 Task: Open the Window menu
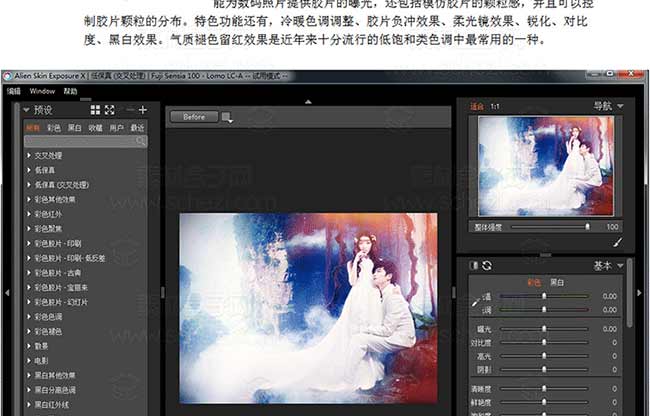click(42, 91)
